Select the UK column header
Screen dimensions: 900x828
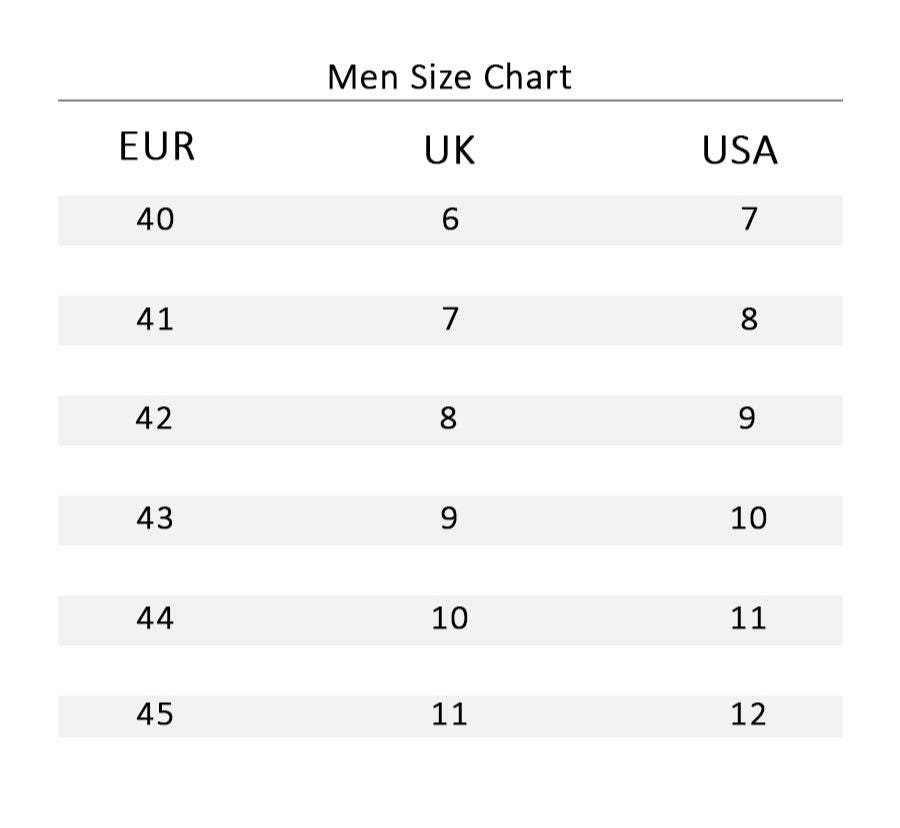point(449,151)
